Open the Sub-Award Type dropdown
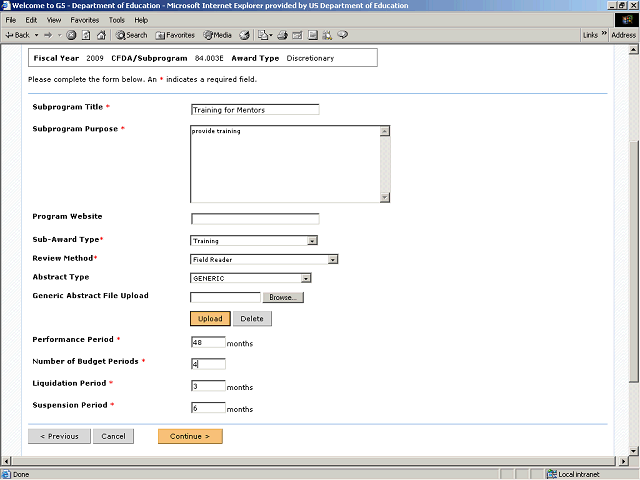 pos(254,240)
